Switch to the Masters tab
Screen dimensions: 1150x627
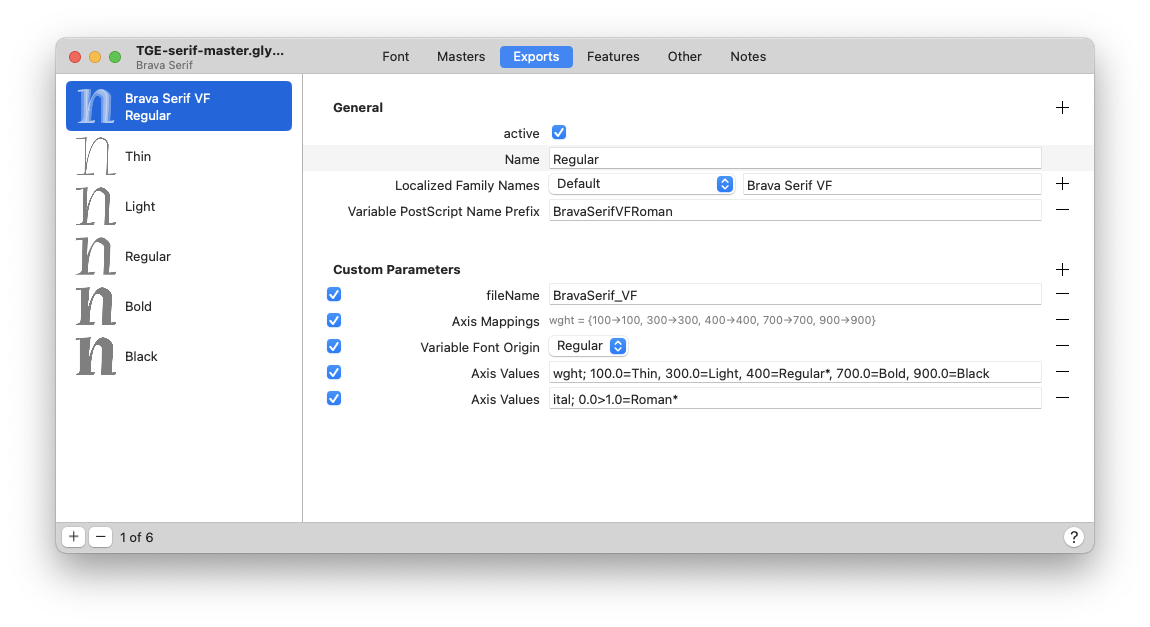pos(461,57)
